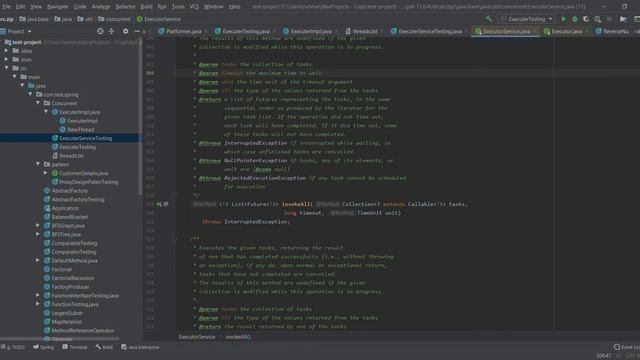Open the VCS menu
Viewport: 640px width, 360px height.
point(194,7)
